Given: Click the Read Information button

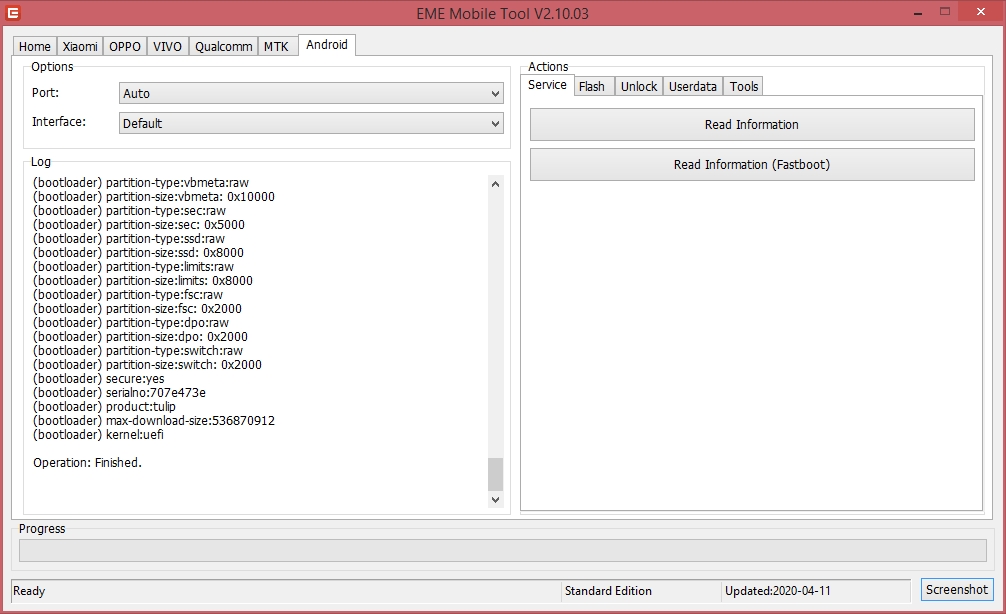Looking at the screenshot, I should pyautogui.click(x=752, y=124).
